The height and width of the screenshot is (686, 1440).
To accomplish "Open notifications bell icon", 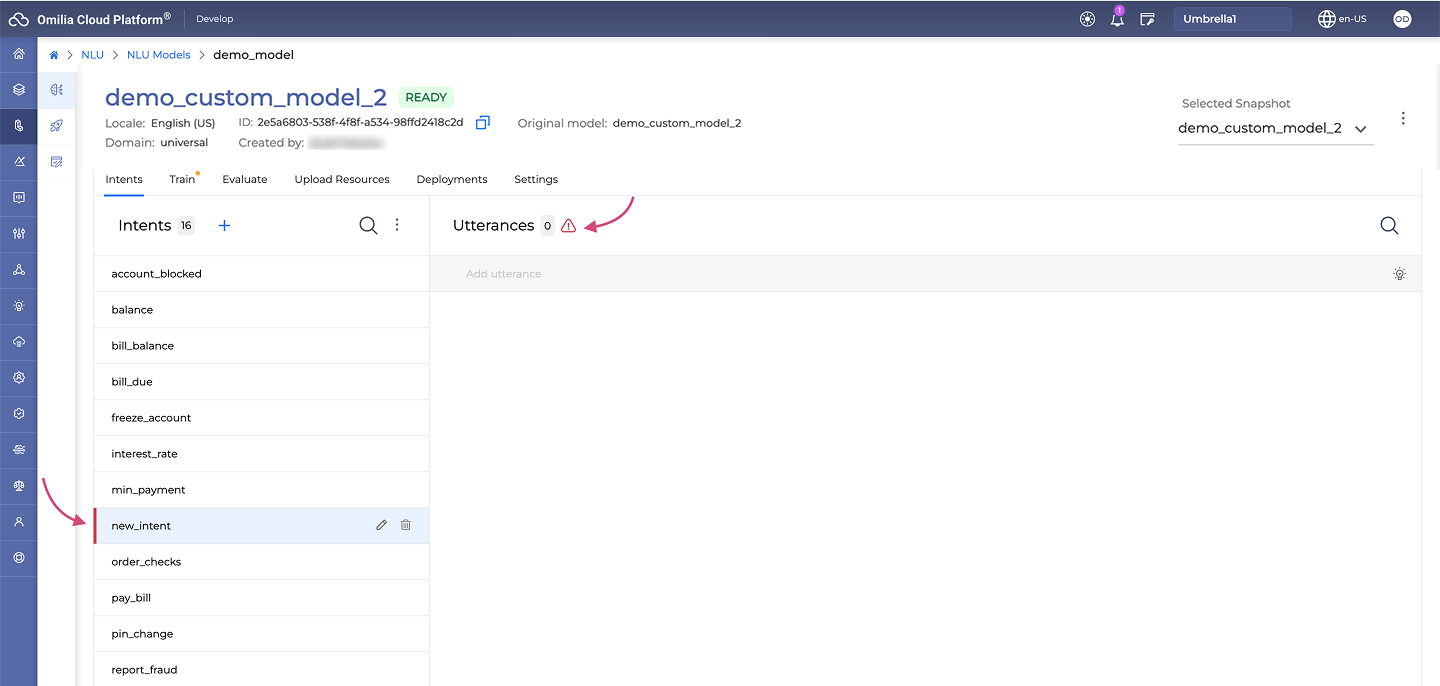I will click(x=1117, y=19).
